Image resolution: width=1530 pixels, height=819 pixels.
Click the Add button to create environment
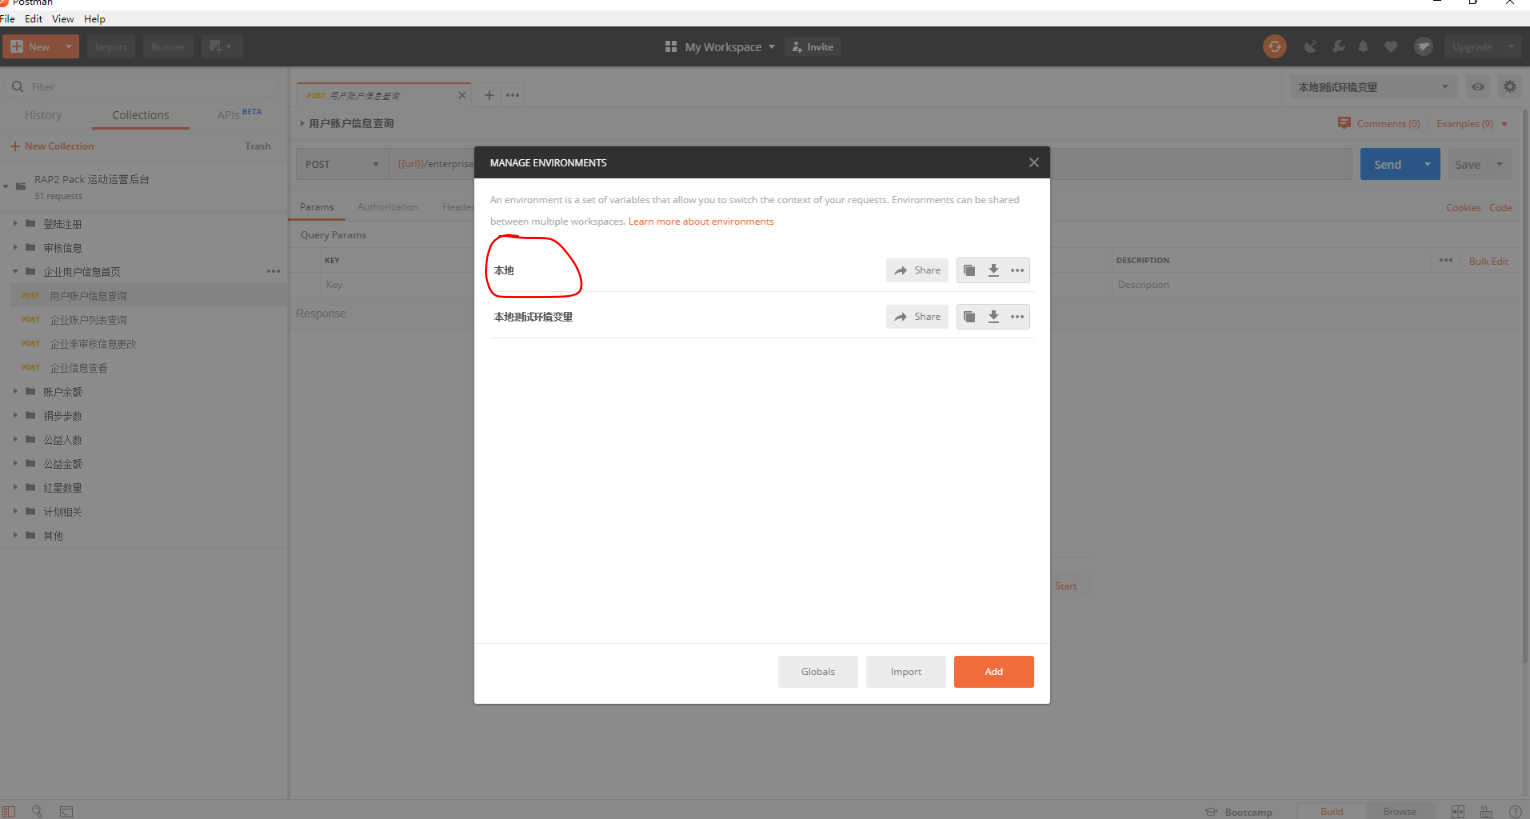(993, 671)
